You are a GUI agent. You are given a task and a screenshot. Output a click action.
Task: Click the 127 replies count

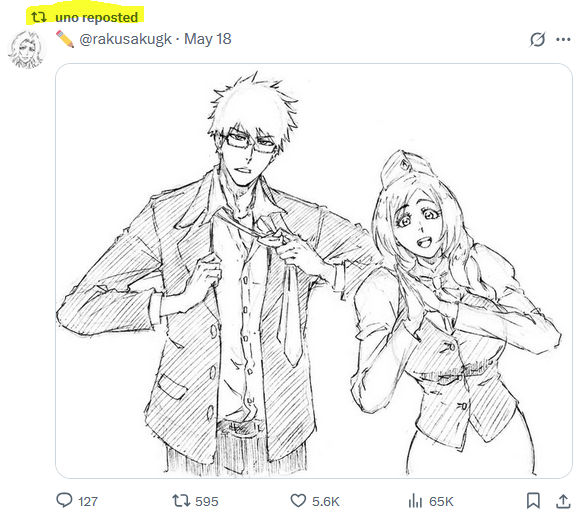pyautogui.click(x=88, y=501)
